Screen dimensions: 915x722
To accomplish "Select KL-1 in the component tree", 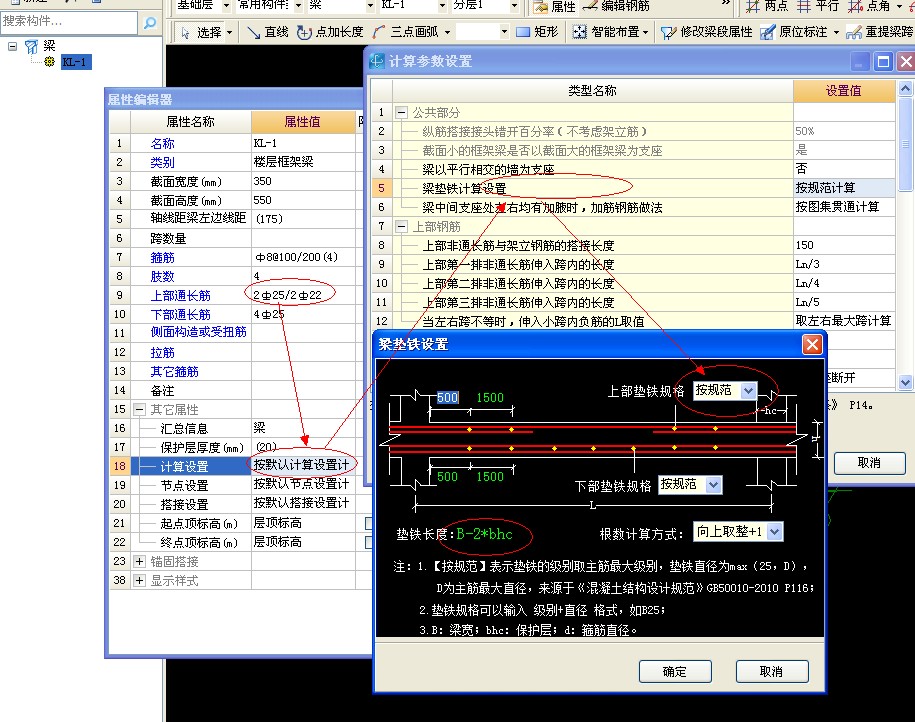I will (75, 62).
